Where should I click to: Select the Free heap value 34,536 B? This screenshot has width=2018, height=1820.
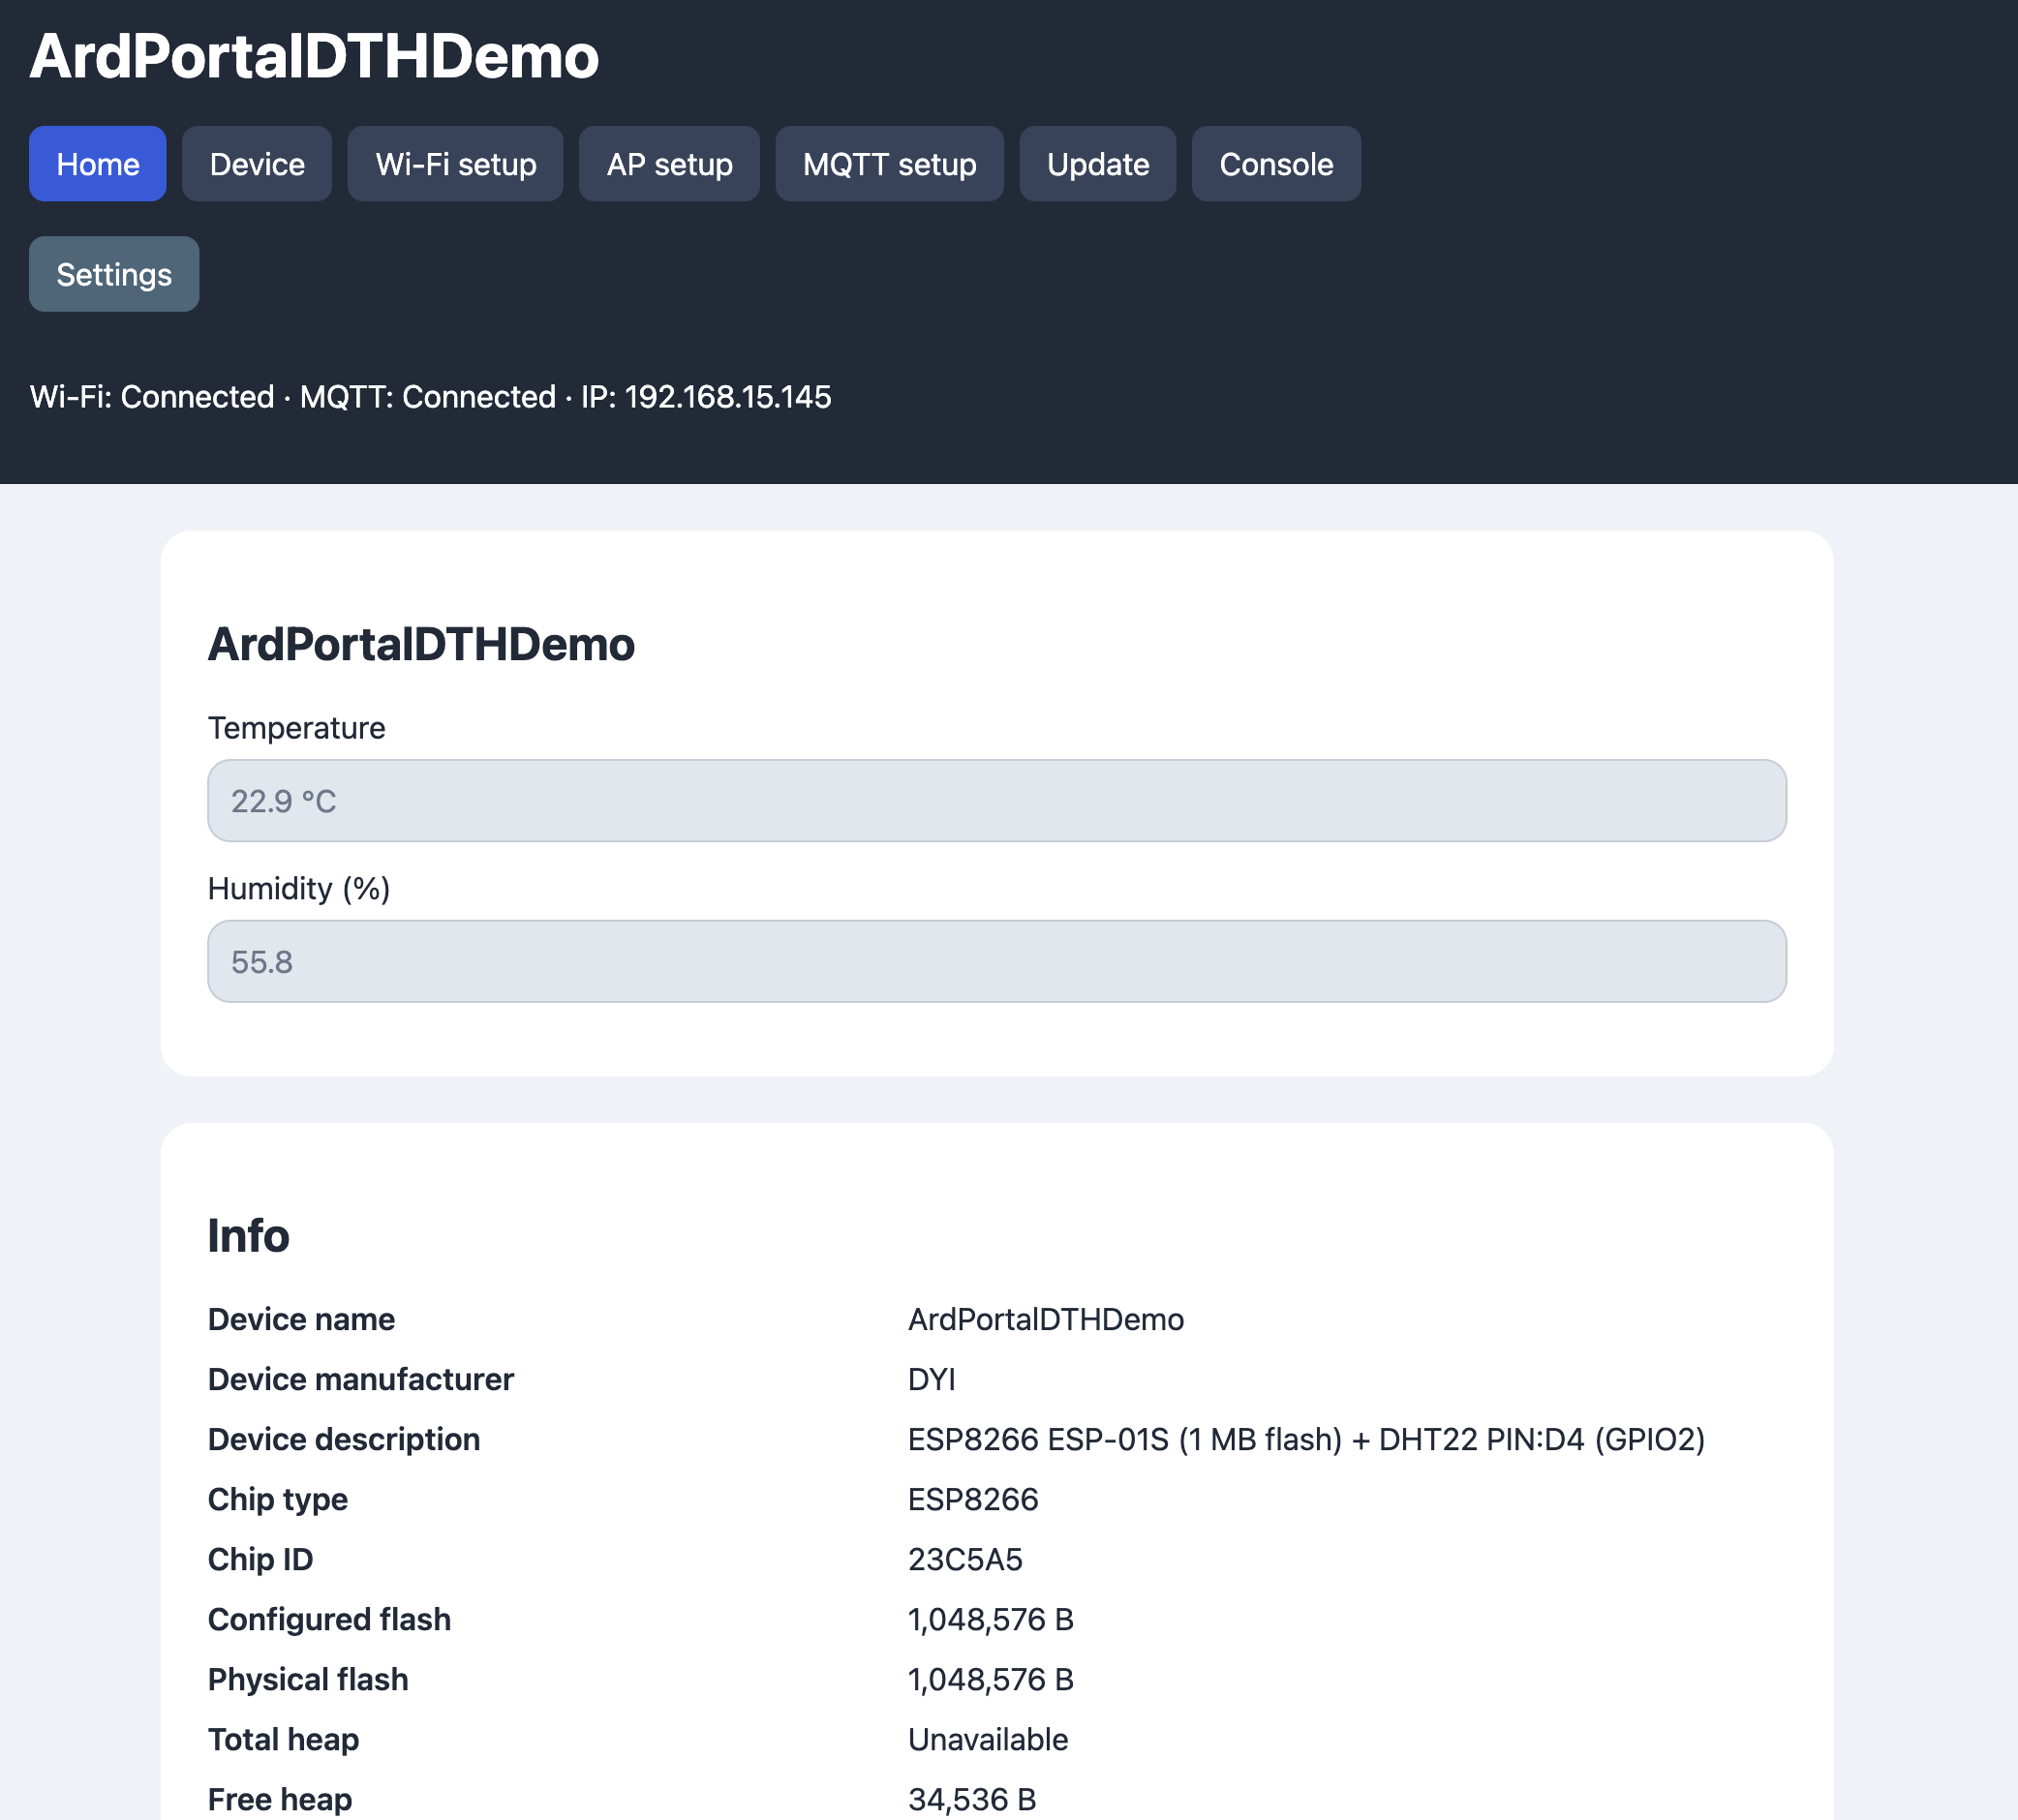click(971, 1800)
